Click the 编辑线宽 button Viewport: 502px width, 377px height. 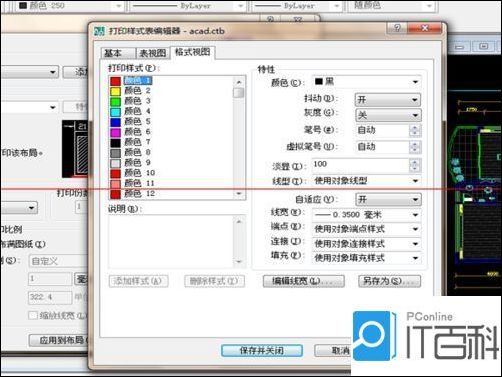[304, 281]
